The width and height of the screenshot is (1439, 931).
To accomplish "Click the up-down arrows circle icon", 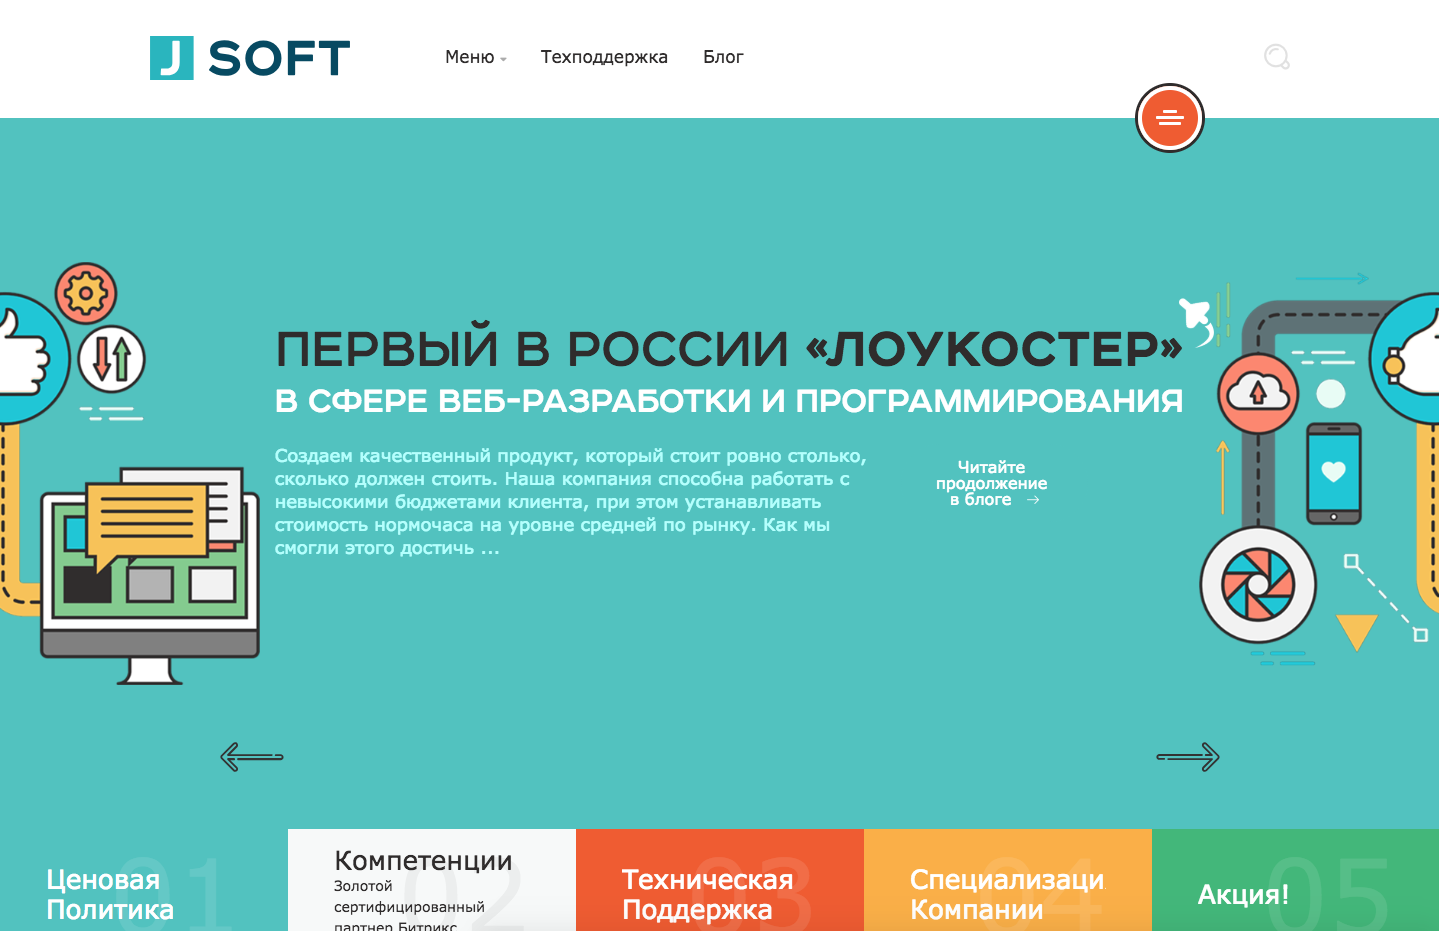I will [112, 359].
